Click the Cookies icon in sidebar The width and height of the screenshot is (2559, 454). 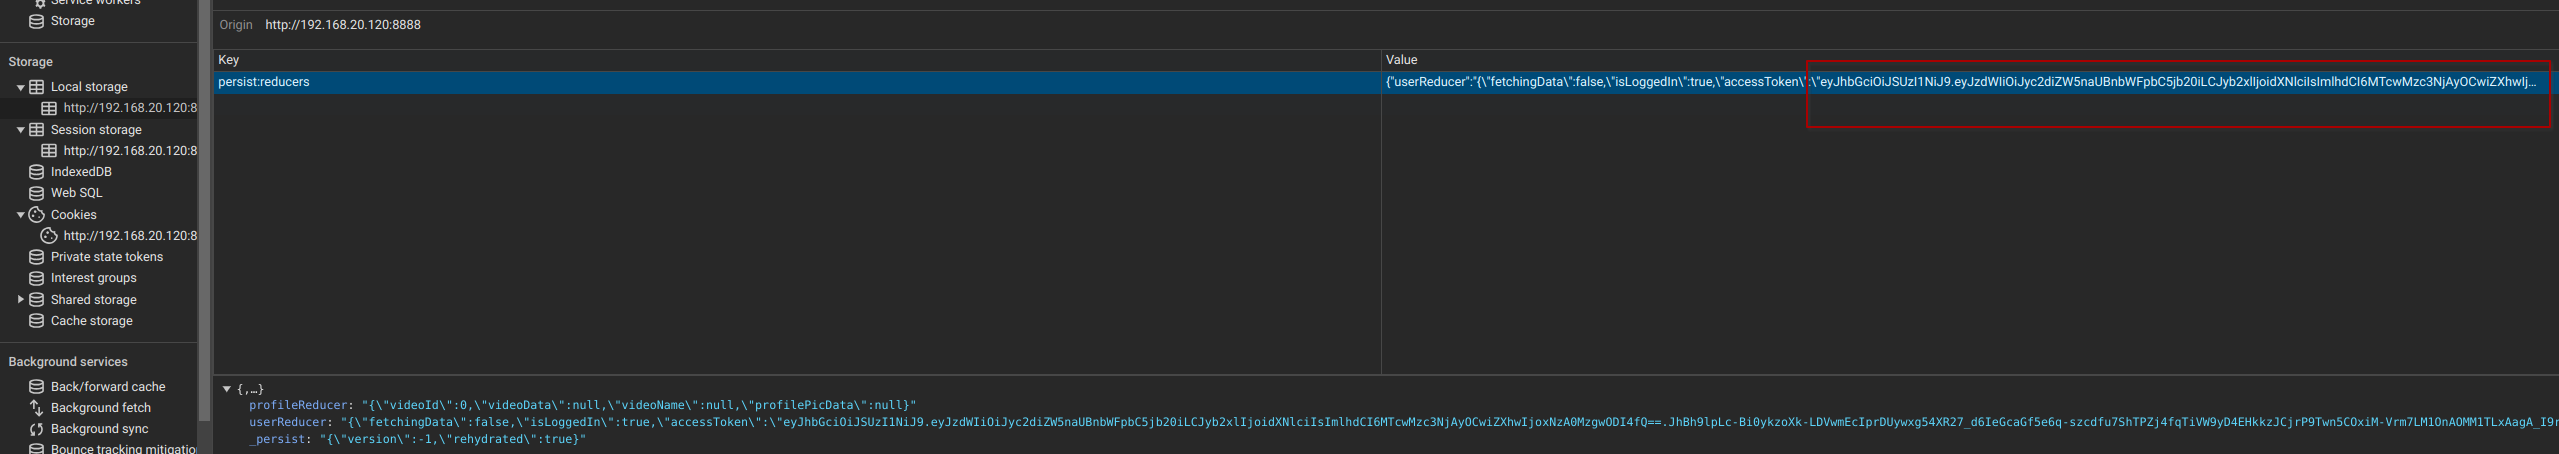(37, 215)
